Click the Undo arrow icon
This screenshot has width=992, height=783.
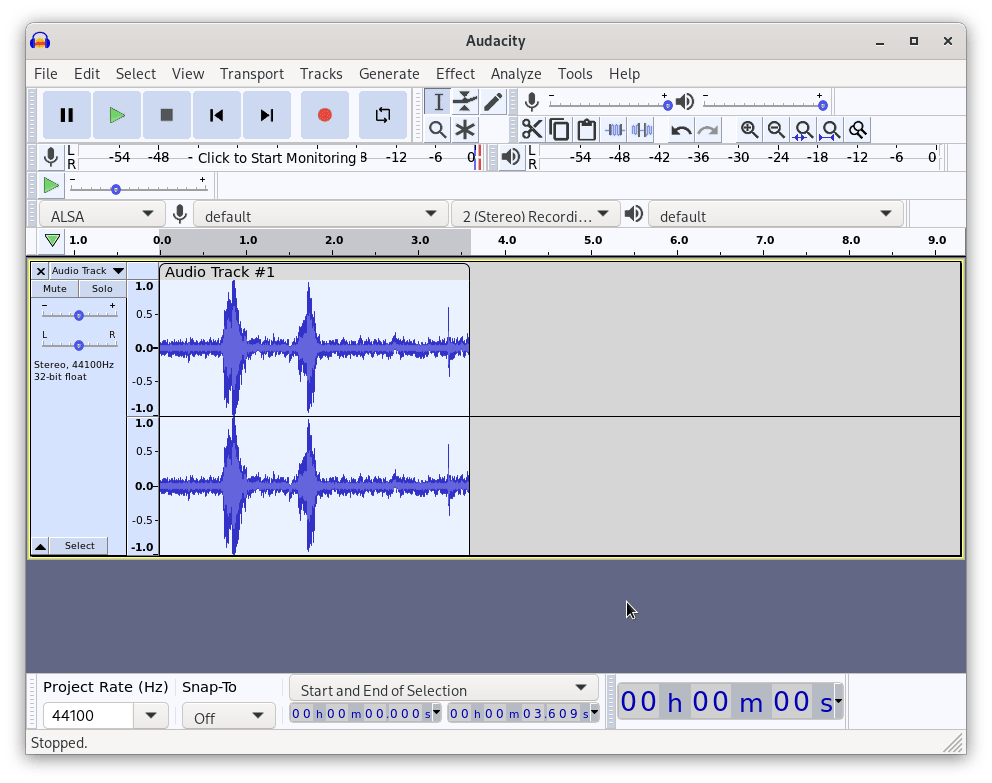coord(681,130)
